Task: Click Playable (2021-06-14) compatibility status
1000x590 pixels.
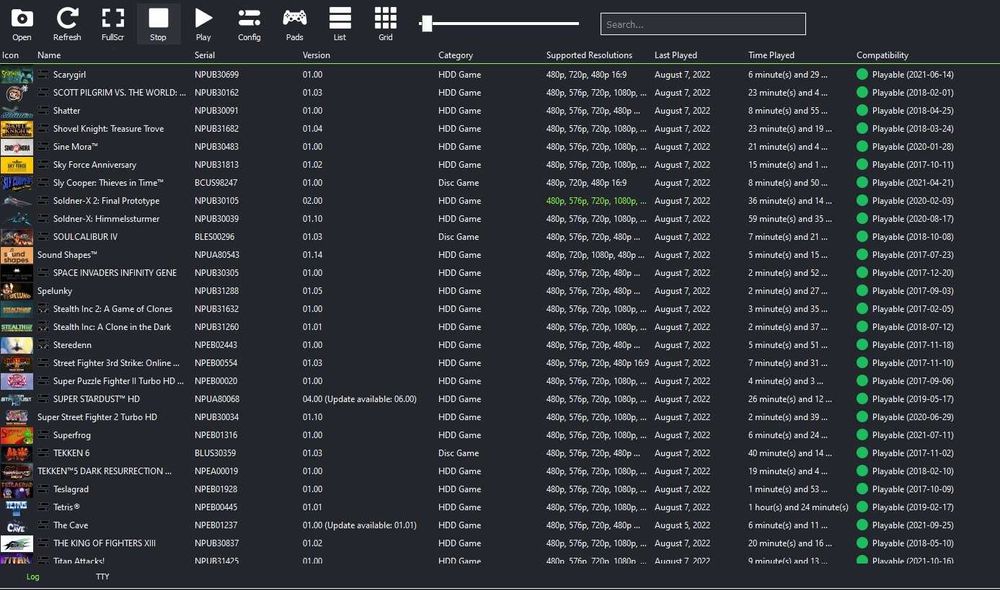Action: coord(913,75)
